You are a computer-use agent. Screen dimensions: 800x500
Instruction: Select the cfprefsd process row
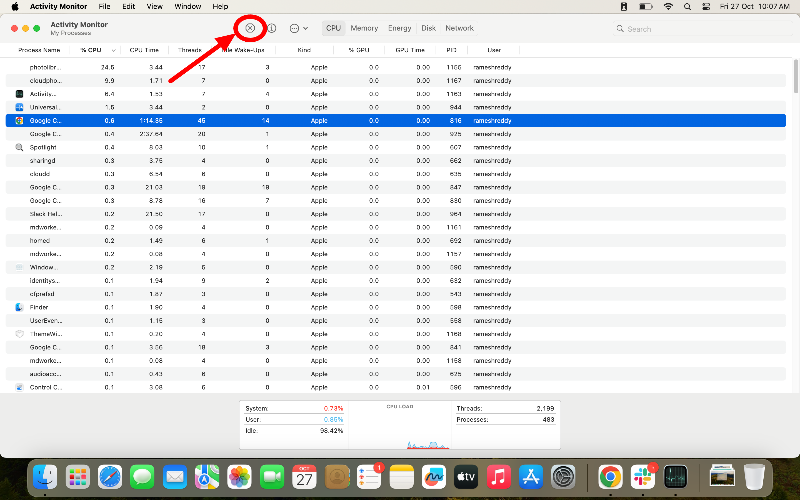tap(395, 294)
